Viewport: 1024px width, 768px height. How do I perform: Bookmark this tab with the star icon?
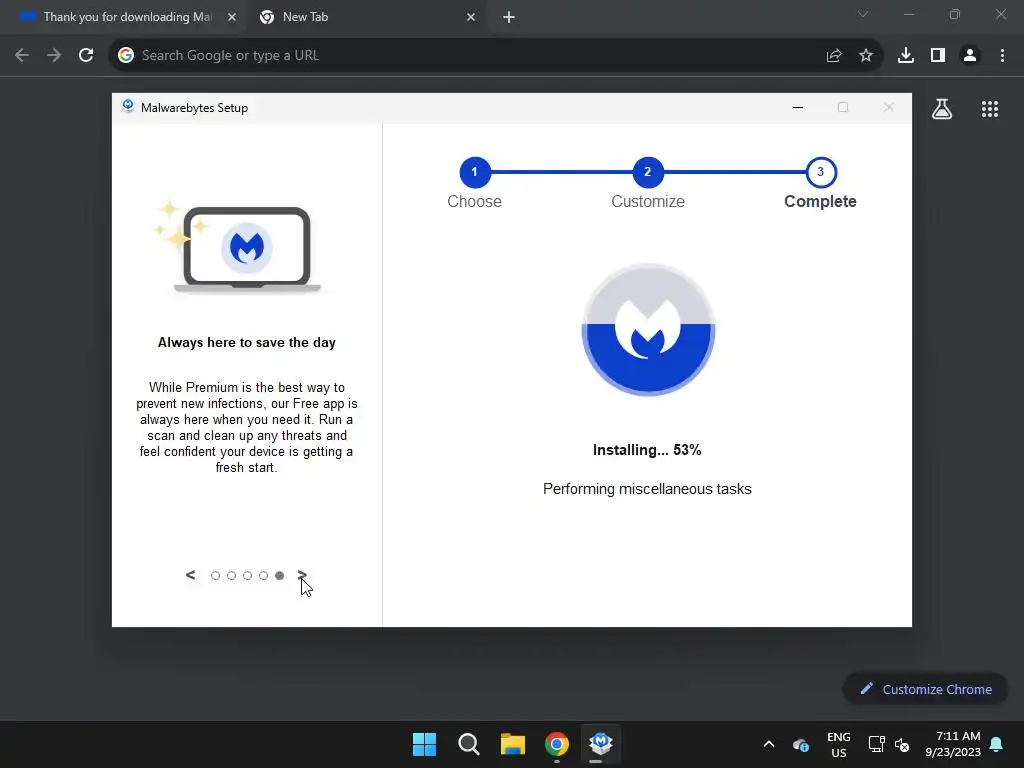coord(866,56)
